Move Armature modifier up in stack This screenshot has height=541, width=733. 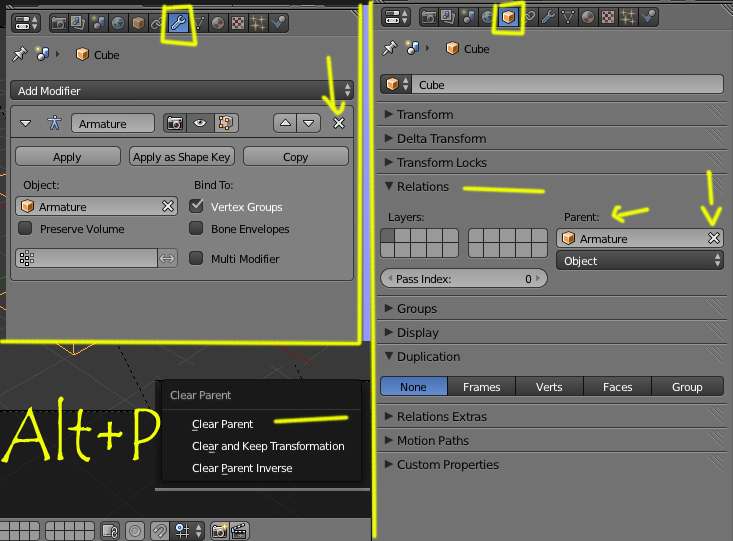(285, 123)
